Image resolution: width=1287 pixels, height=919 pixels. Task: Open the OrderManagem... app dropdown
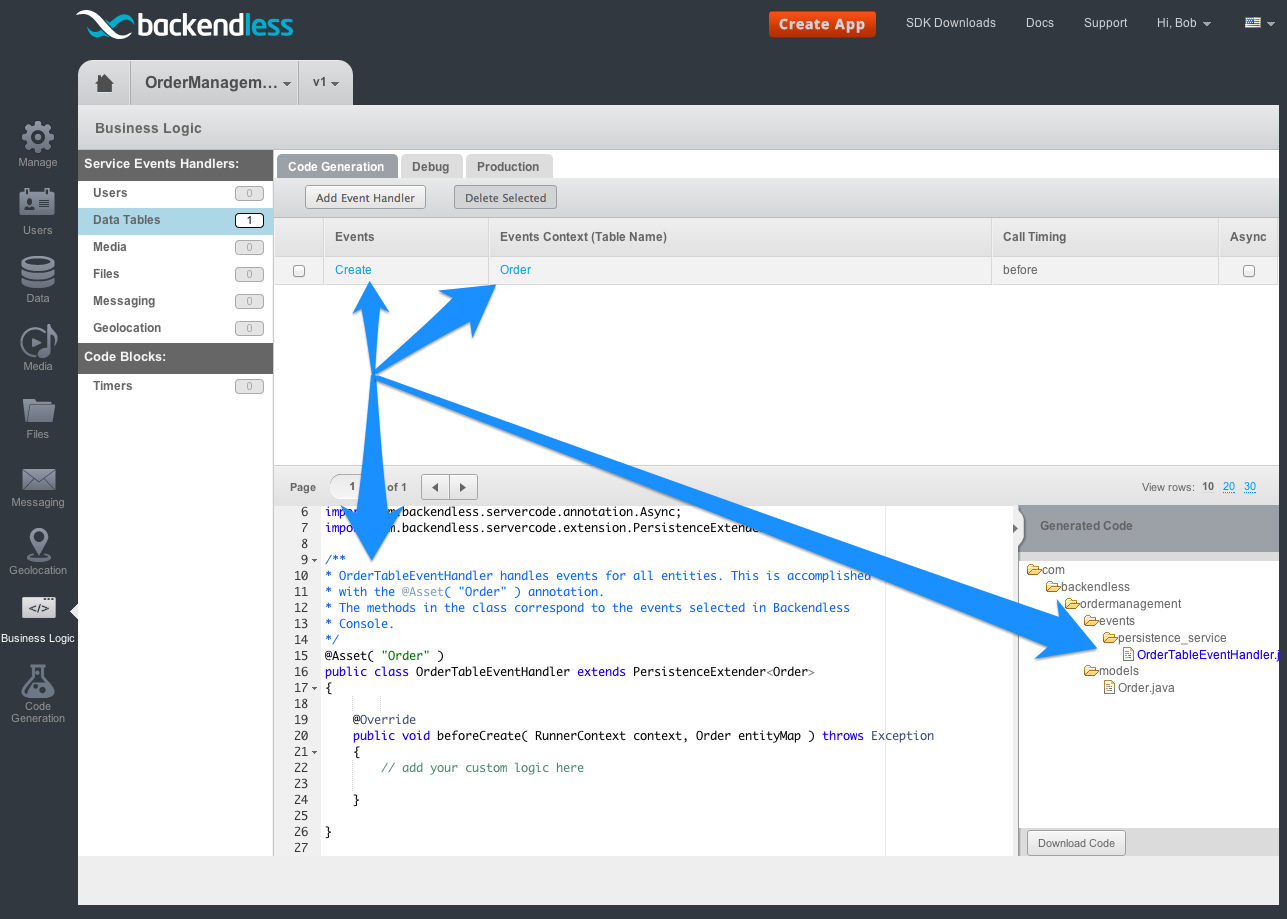click(217, 83)
